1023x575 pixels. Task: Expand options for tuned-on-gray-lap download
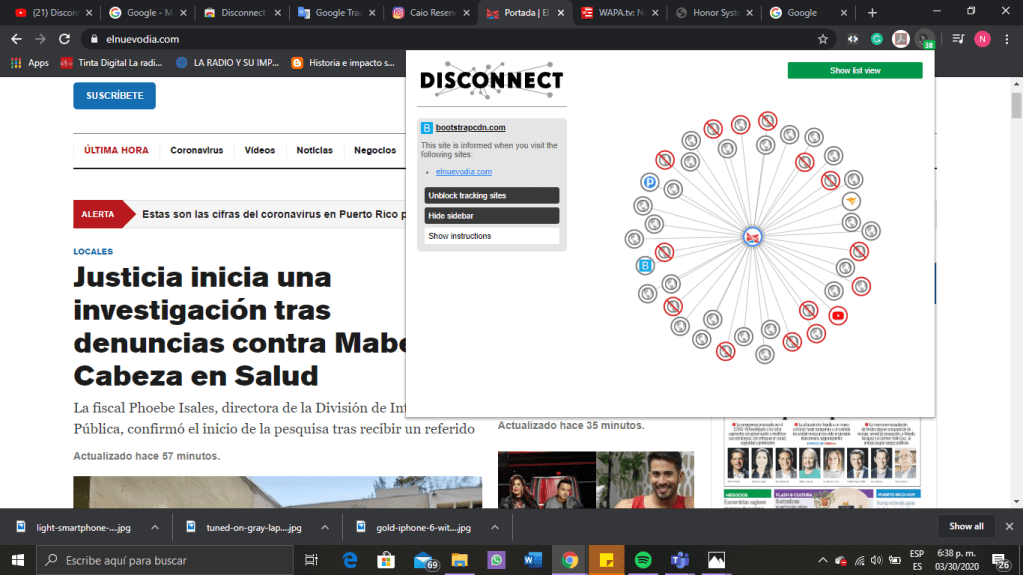[323, 527]
